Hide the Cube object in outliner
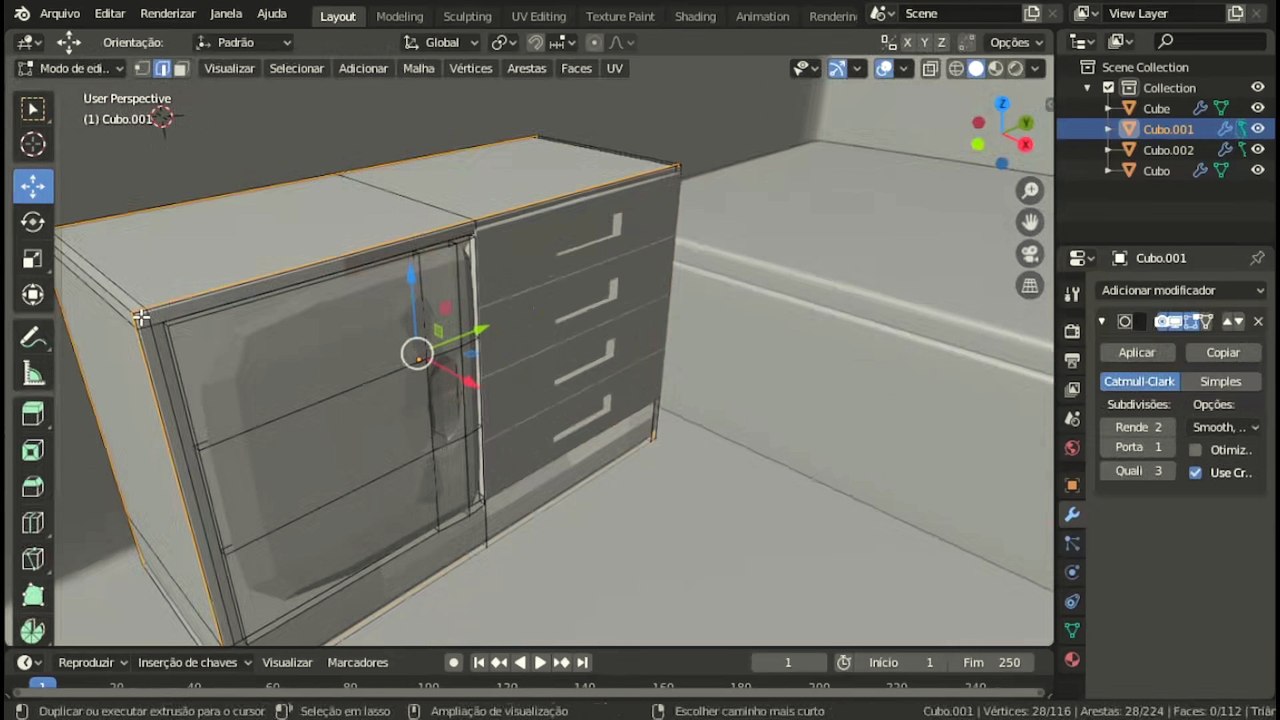1280x720 pixels. coord(1258,108)
